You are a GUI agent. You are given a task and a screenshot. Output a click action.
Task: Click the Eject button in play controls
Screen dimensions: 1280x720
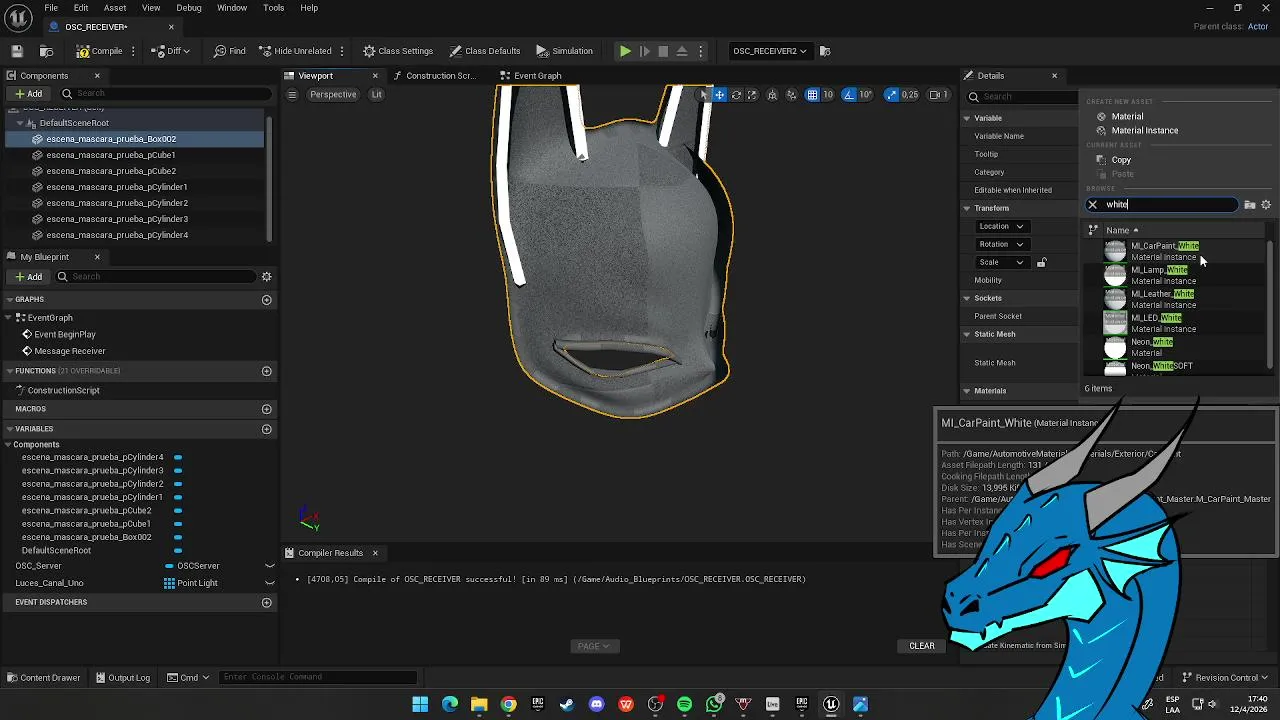pyautogui.click(x=682, y=51)
